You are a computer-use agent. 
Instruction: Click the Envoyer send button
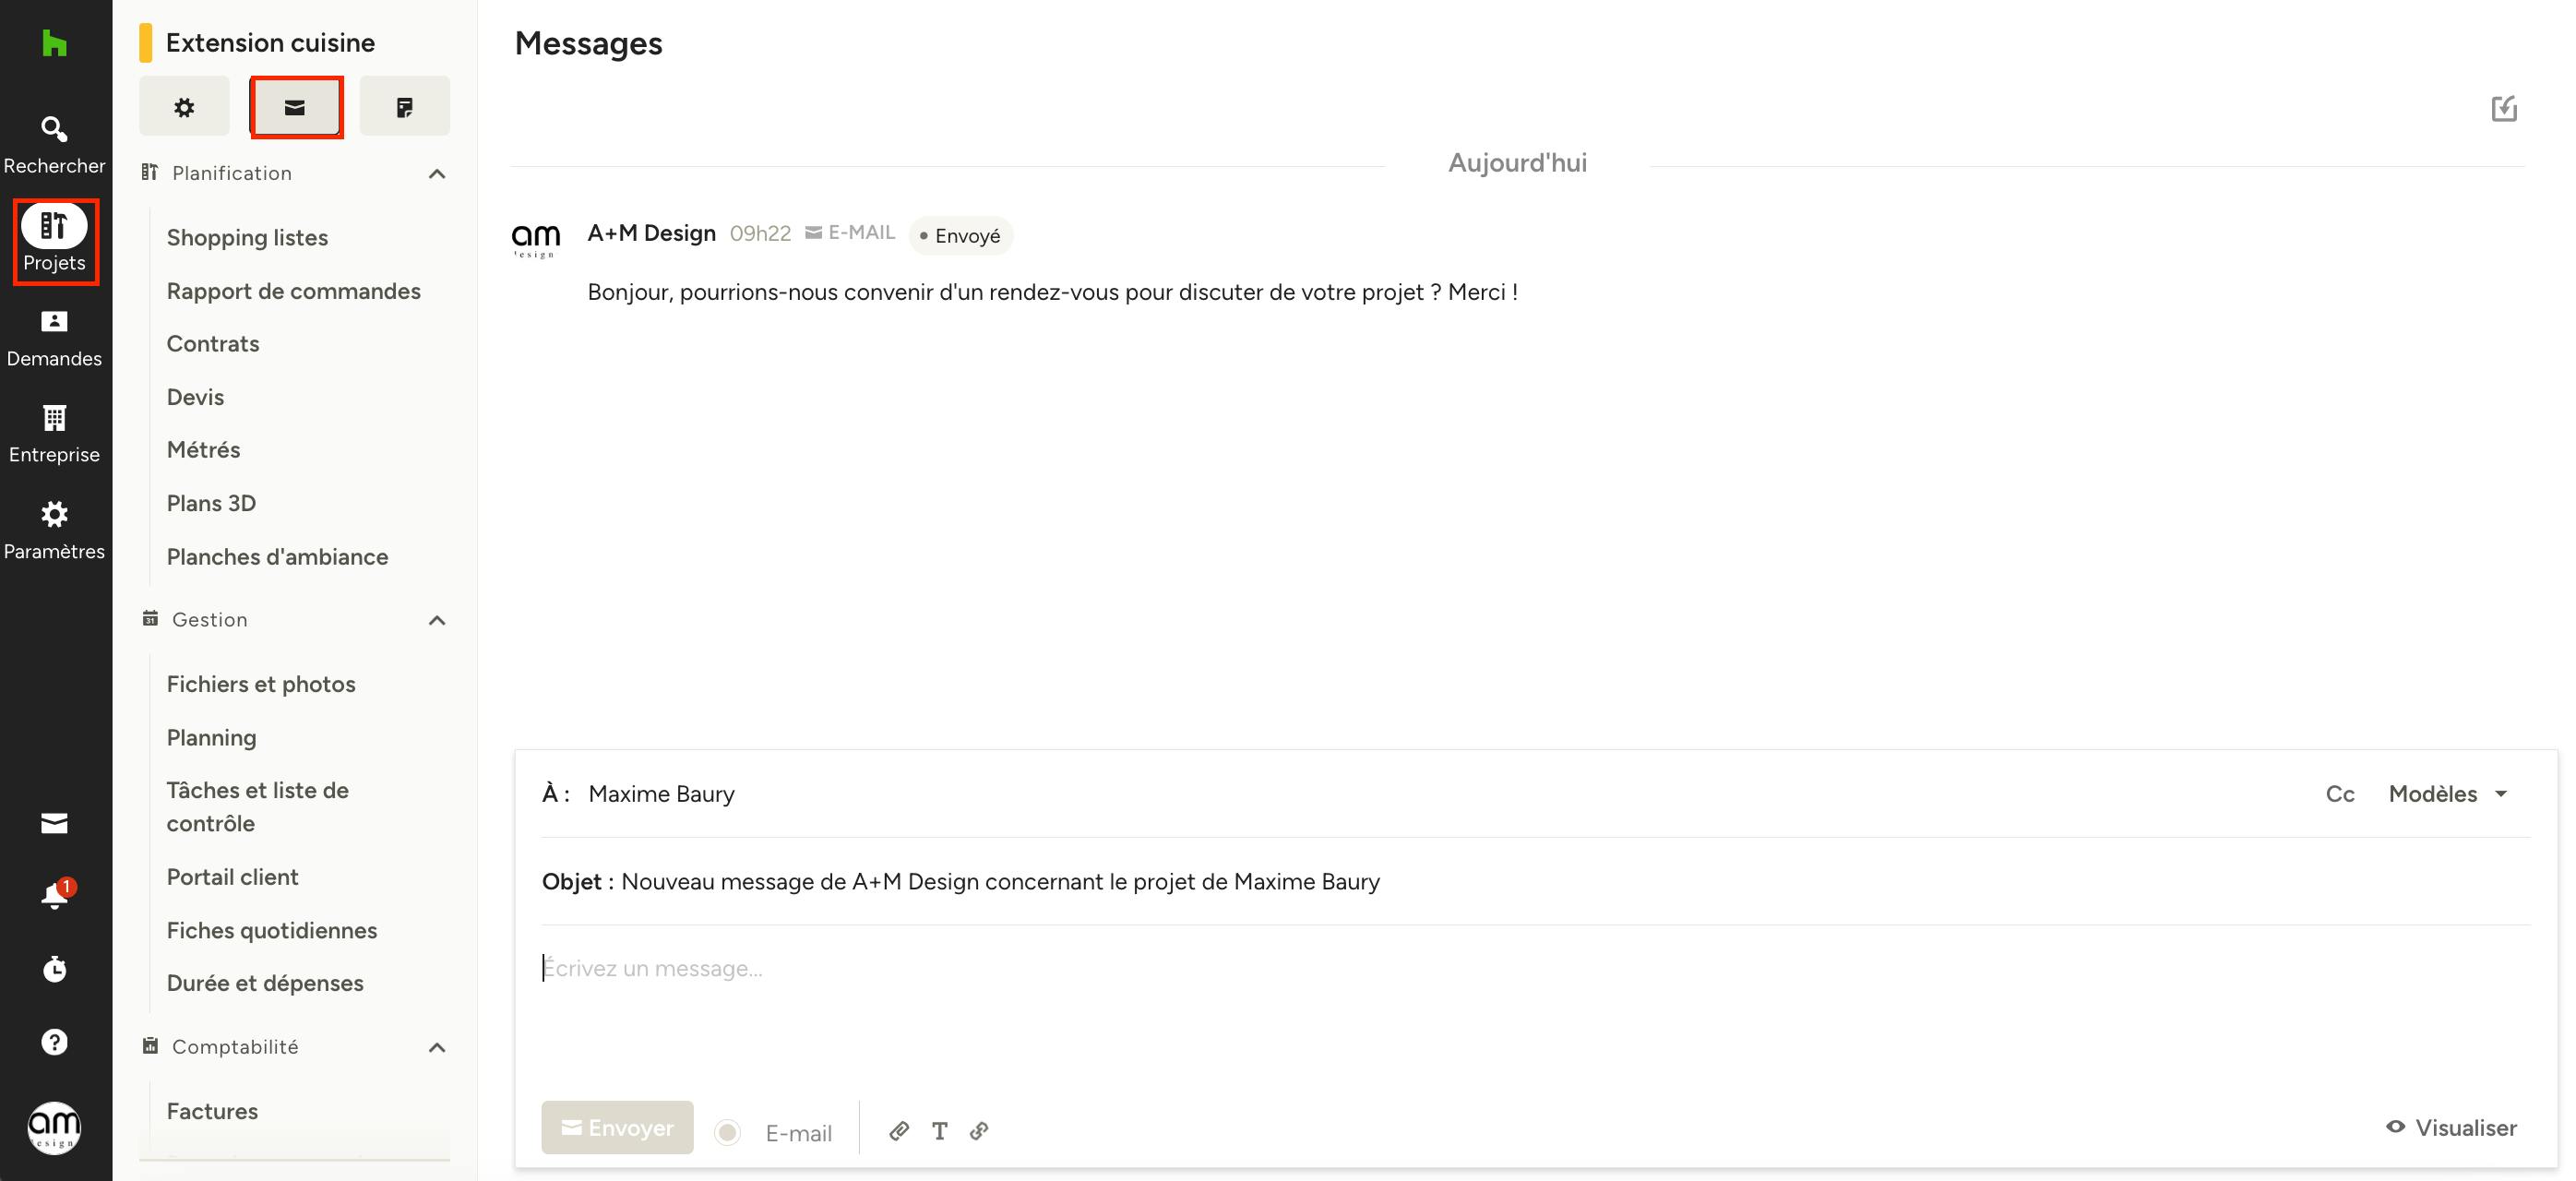click(617, 1127)
